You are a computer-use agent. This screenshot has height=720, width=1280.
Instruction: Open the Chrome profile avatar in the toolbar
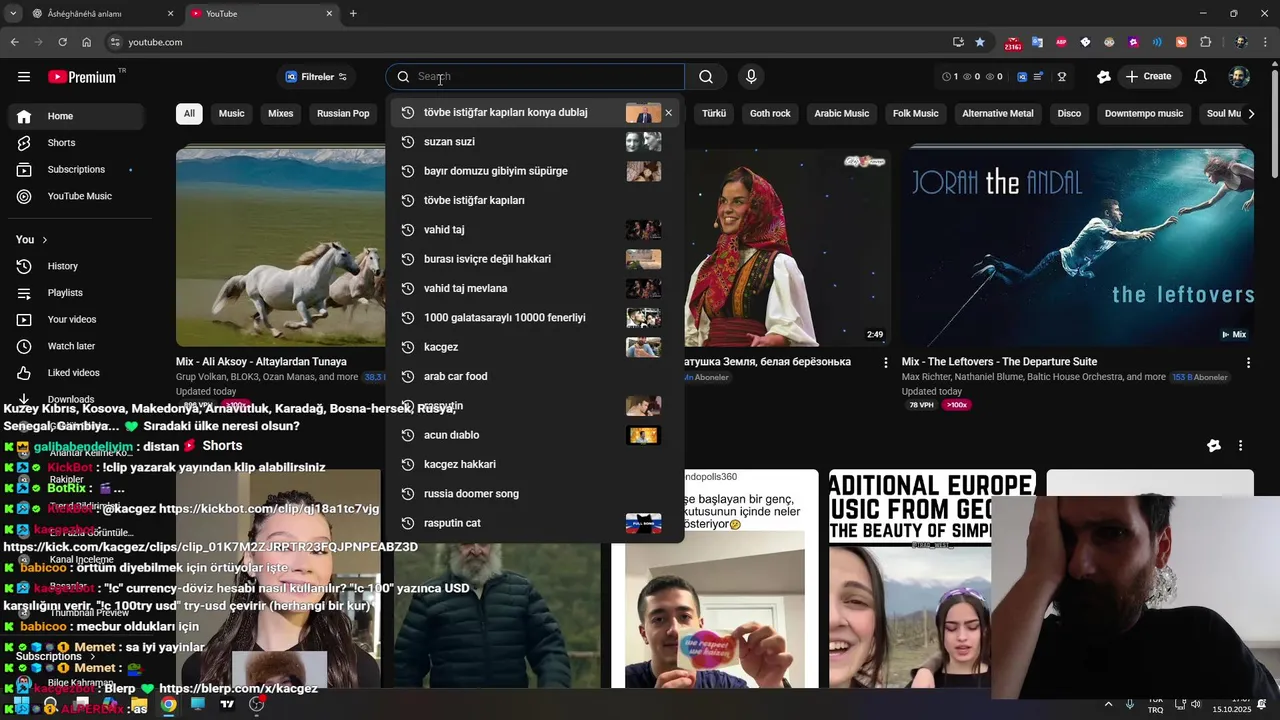(1241, 42)
